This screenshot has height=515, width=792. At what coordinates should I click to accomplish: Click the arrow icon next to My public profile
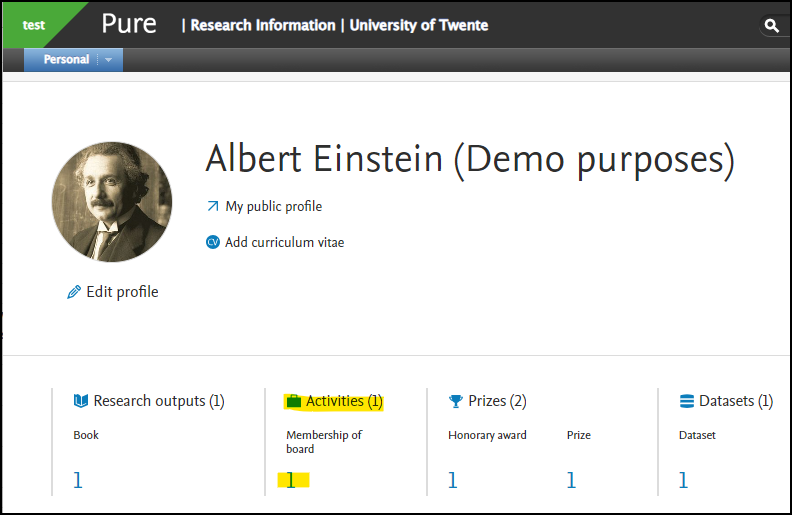coord(213,206)
